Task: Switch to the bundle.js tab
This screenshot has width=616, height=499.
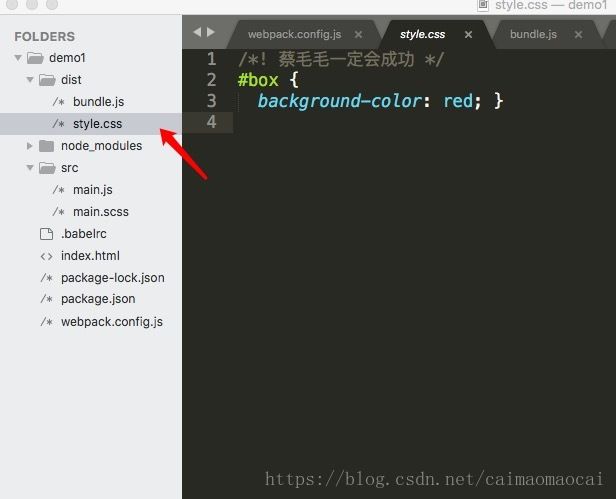Action: click(533, 35)
